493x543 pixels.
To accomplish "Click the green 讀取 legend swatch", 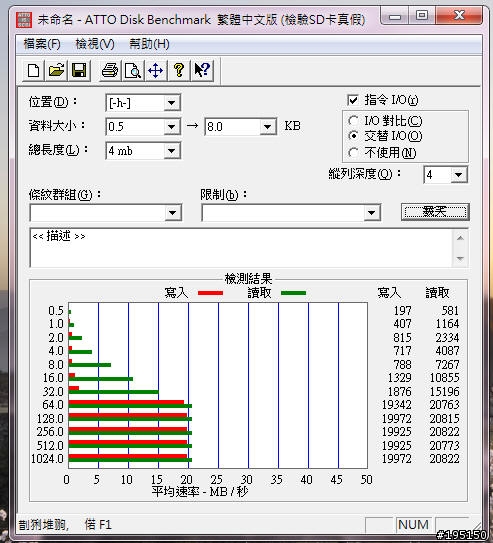I will pos(294,293).
